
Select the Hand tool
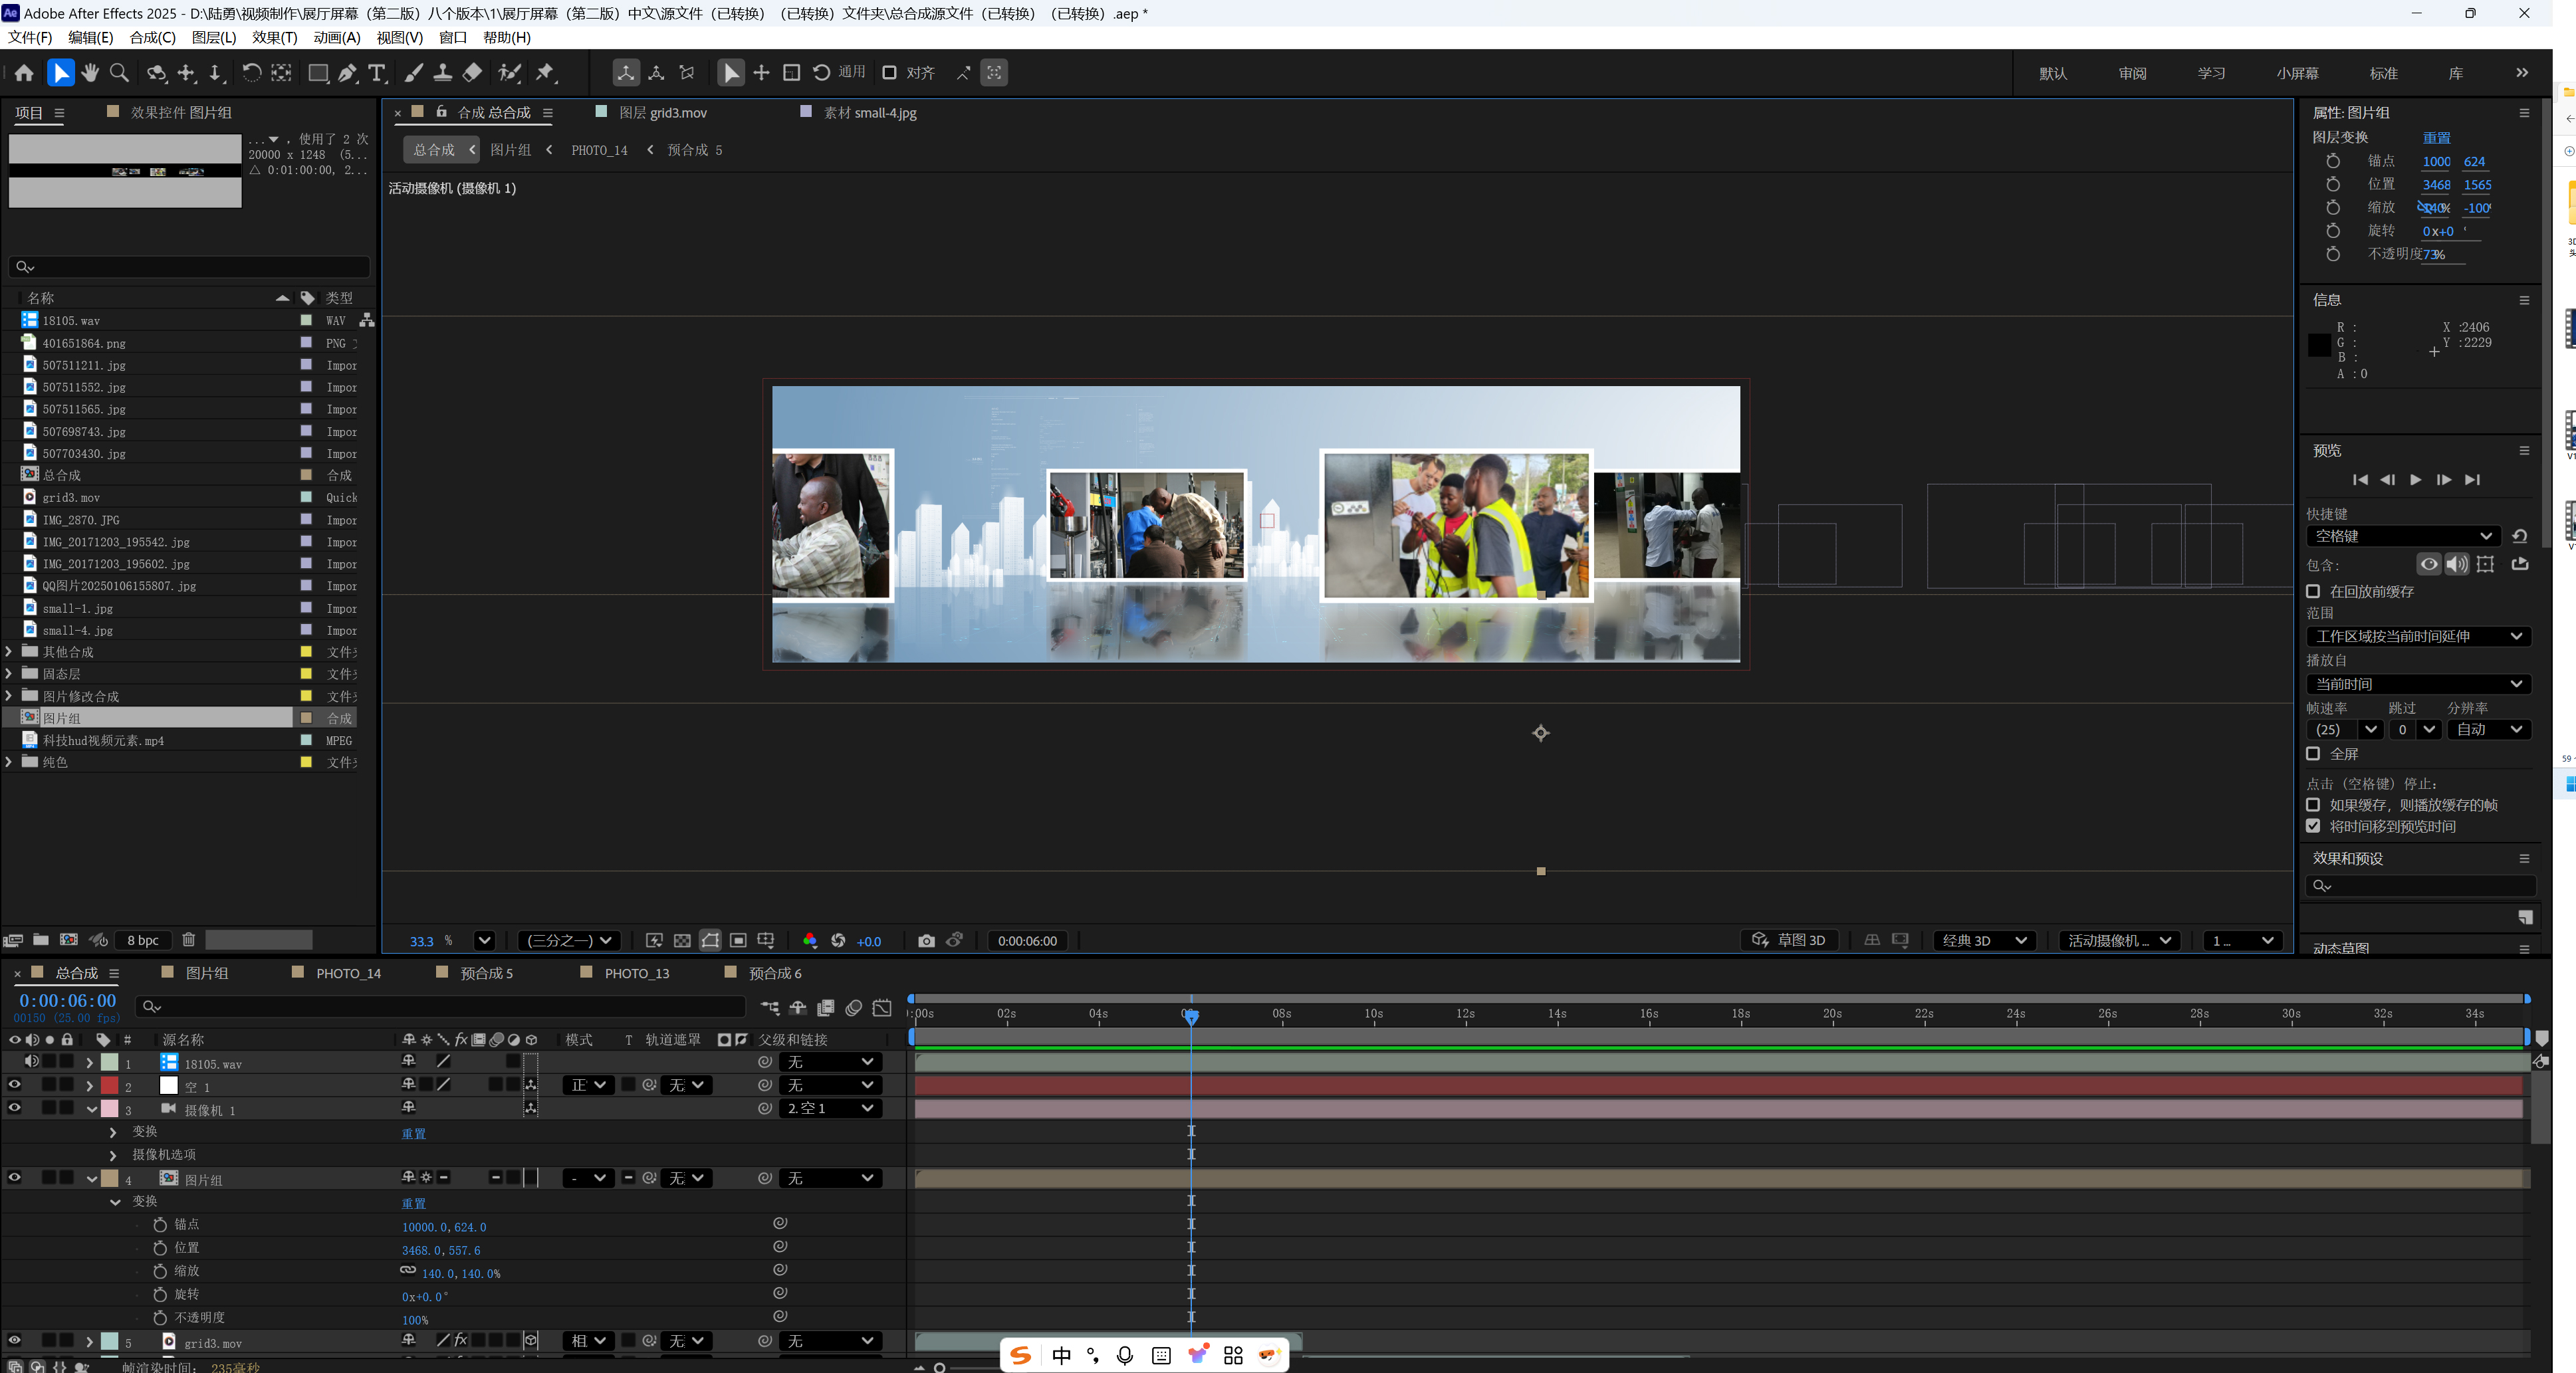click(x=90, y=73)
